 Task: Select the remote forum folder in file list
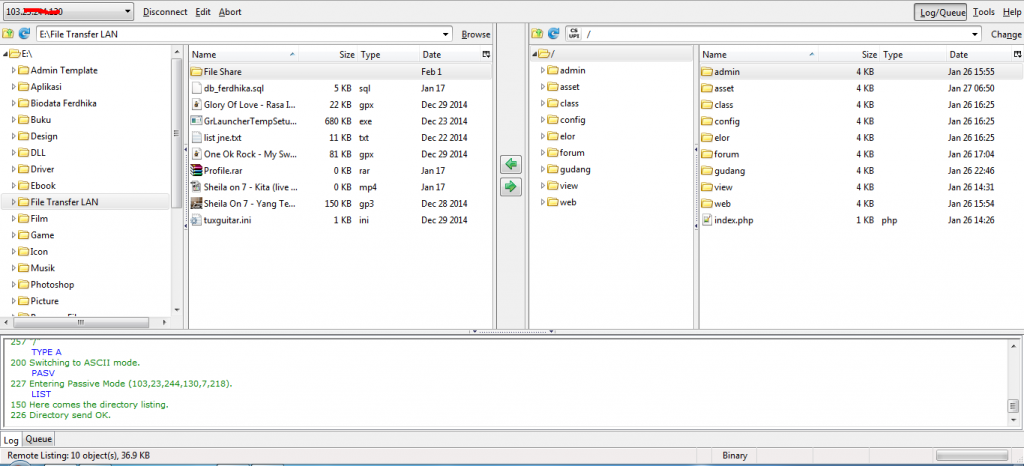861,154
